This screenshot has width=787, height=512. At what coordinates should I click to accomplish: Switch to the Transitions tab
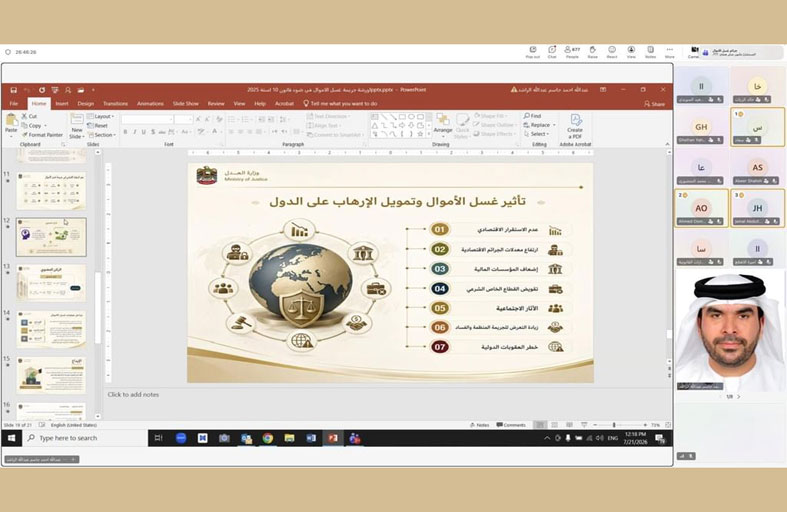point(115,104)
